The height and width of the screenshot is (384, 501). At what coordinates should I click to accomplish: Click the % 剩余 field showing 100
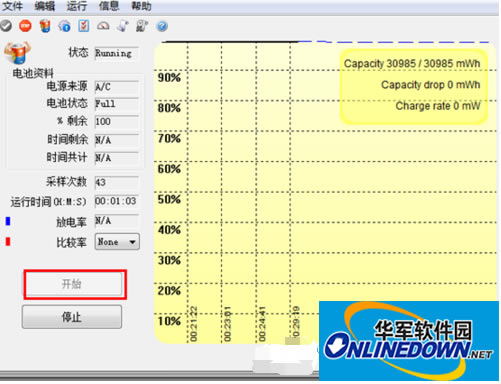pyautogui.click(x=116, y=122)
